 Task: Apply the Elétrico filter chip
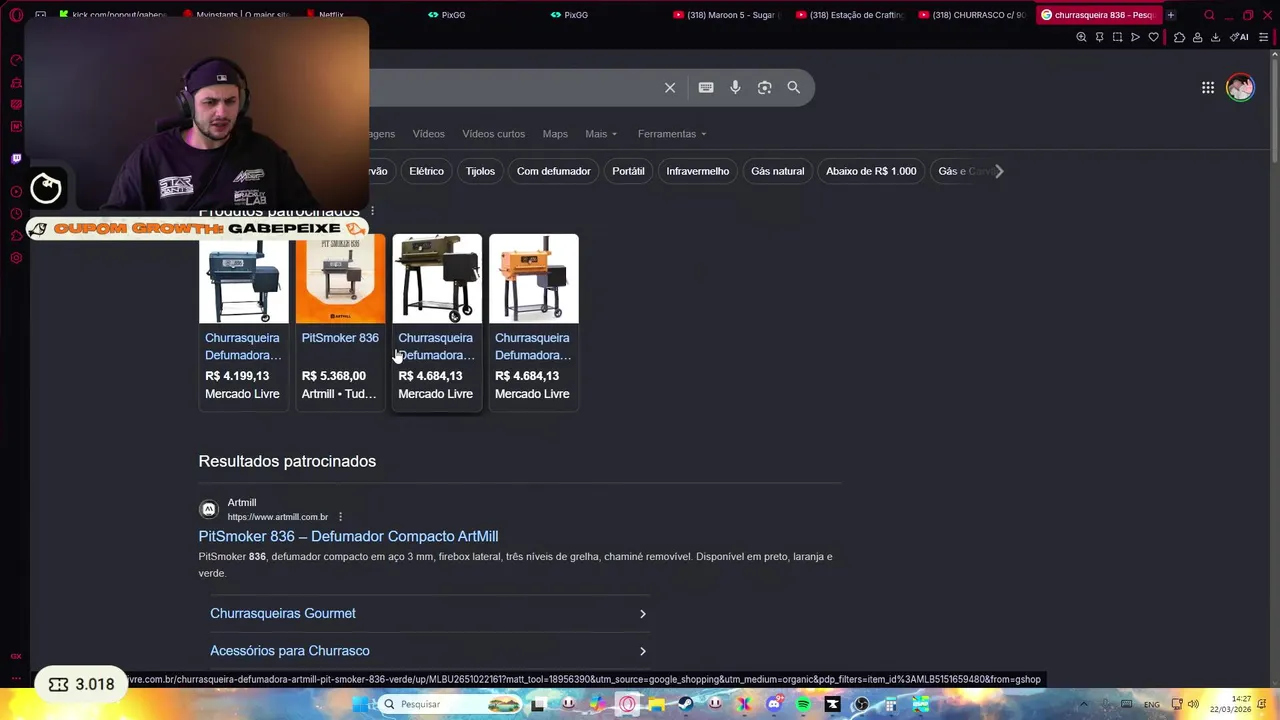coord(426,171)
